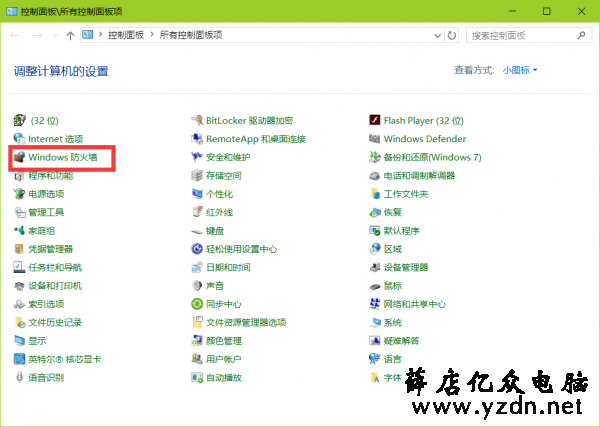This screenshot has height=427, width=600.
Task: Refresh the control panel view
Action: click(x=452, y=36)
